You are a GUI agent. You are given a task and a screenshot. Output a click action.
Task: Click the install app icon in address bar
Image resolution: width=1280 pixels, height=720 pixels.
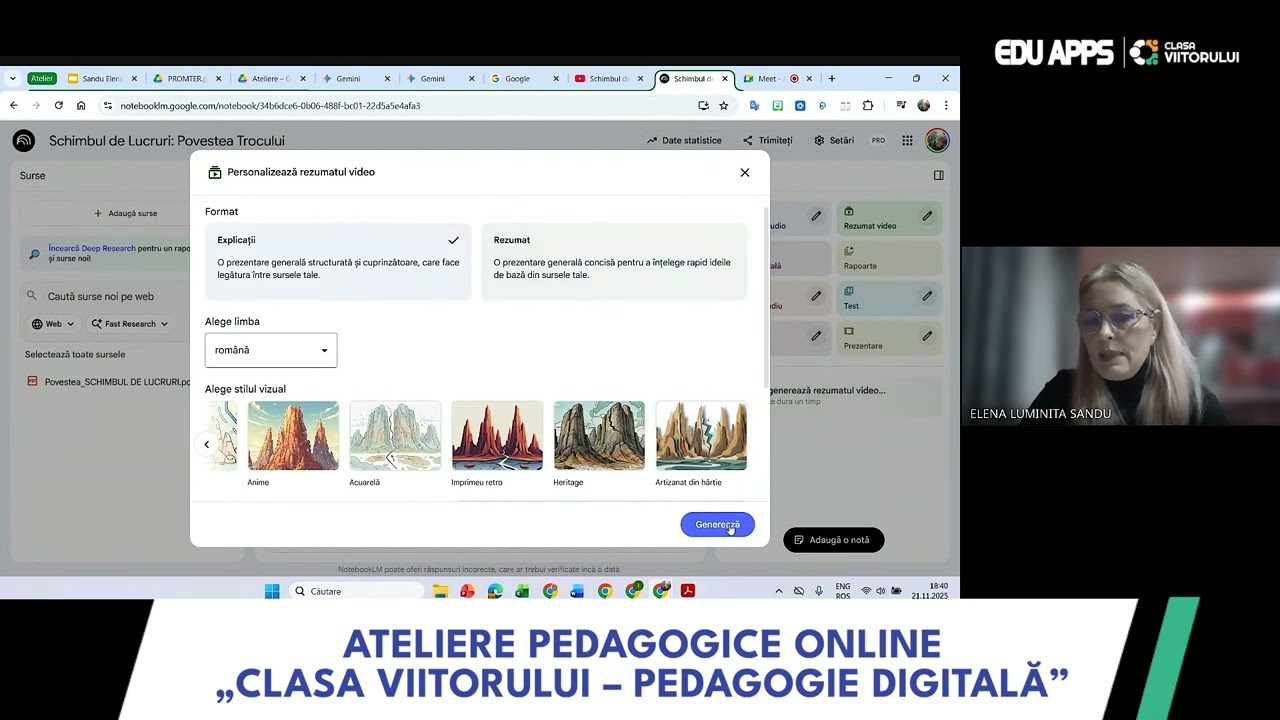pyautogui.click(x=703, y=105)
